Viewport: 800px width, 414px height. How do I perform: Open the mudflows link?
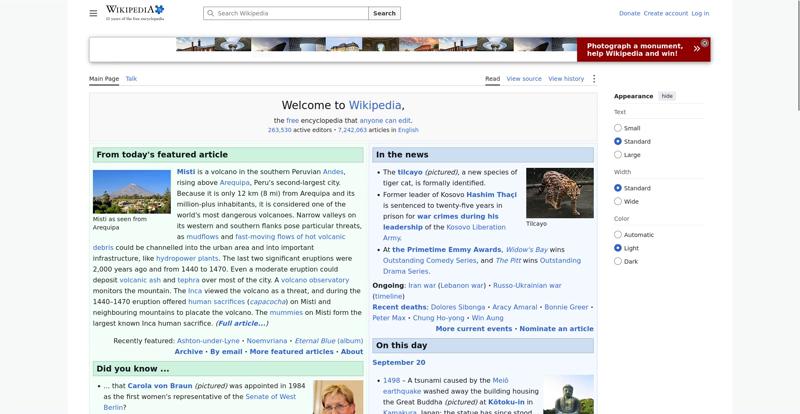(203, 237)
